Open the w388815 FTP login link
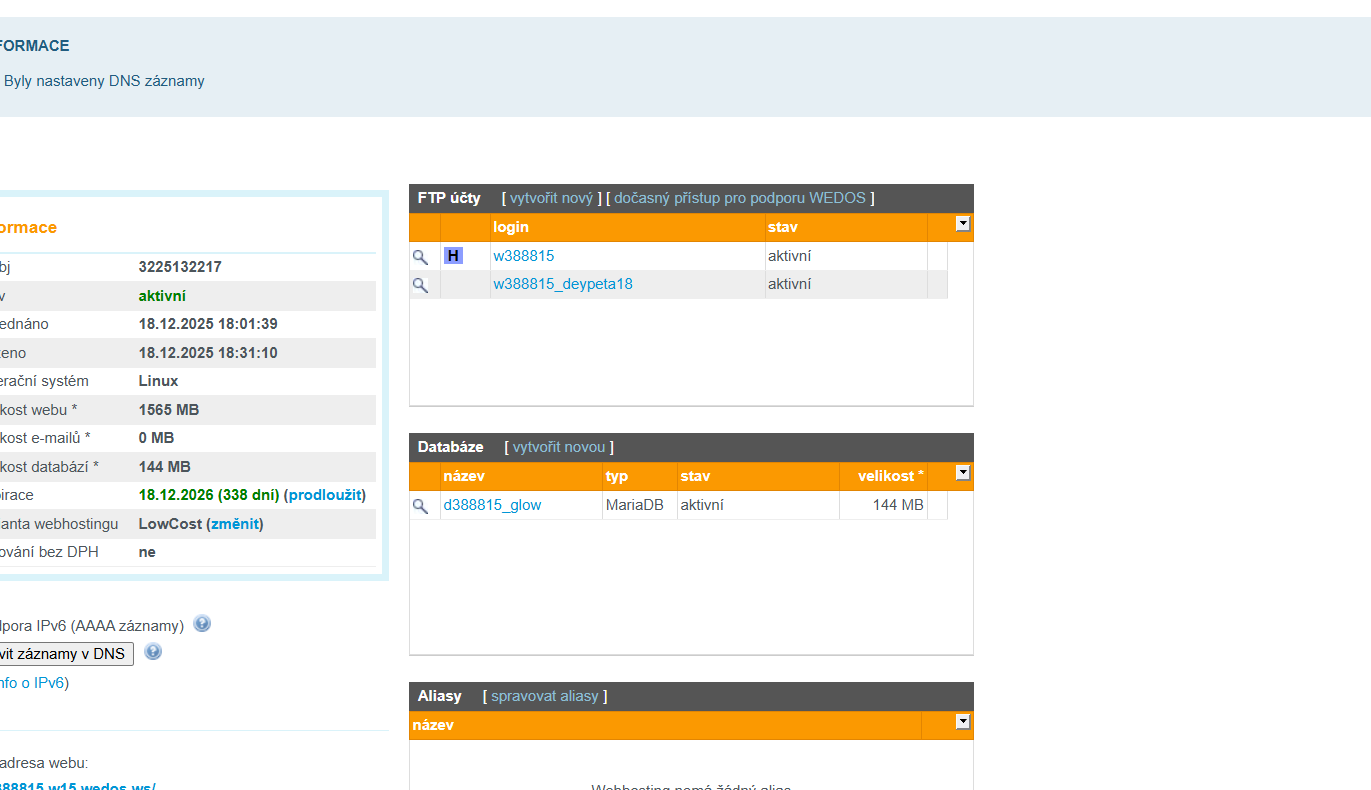This screenshot has height=790, width=1371. [x=523, y=256]
